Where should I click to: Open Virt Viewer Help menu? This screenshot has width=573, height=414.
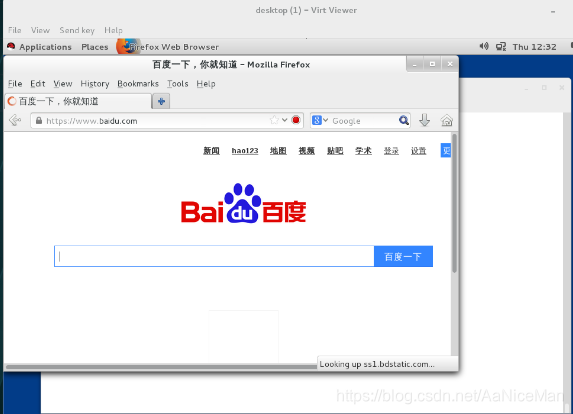click(x=113, y=30)
